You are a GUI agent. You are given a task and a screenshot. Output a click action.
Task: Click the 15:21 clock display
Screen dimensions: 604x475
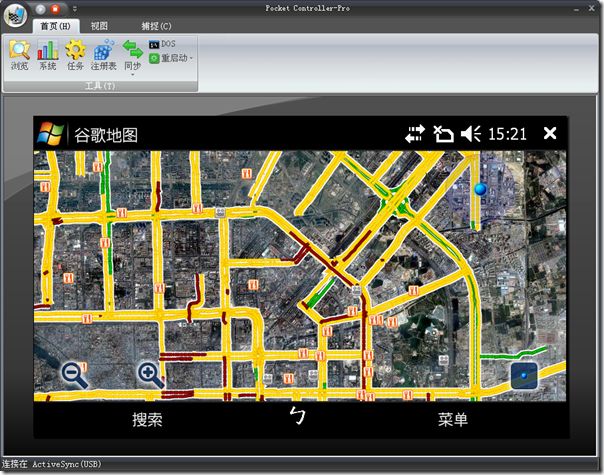click(507, 134)
